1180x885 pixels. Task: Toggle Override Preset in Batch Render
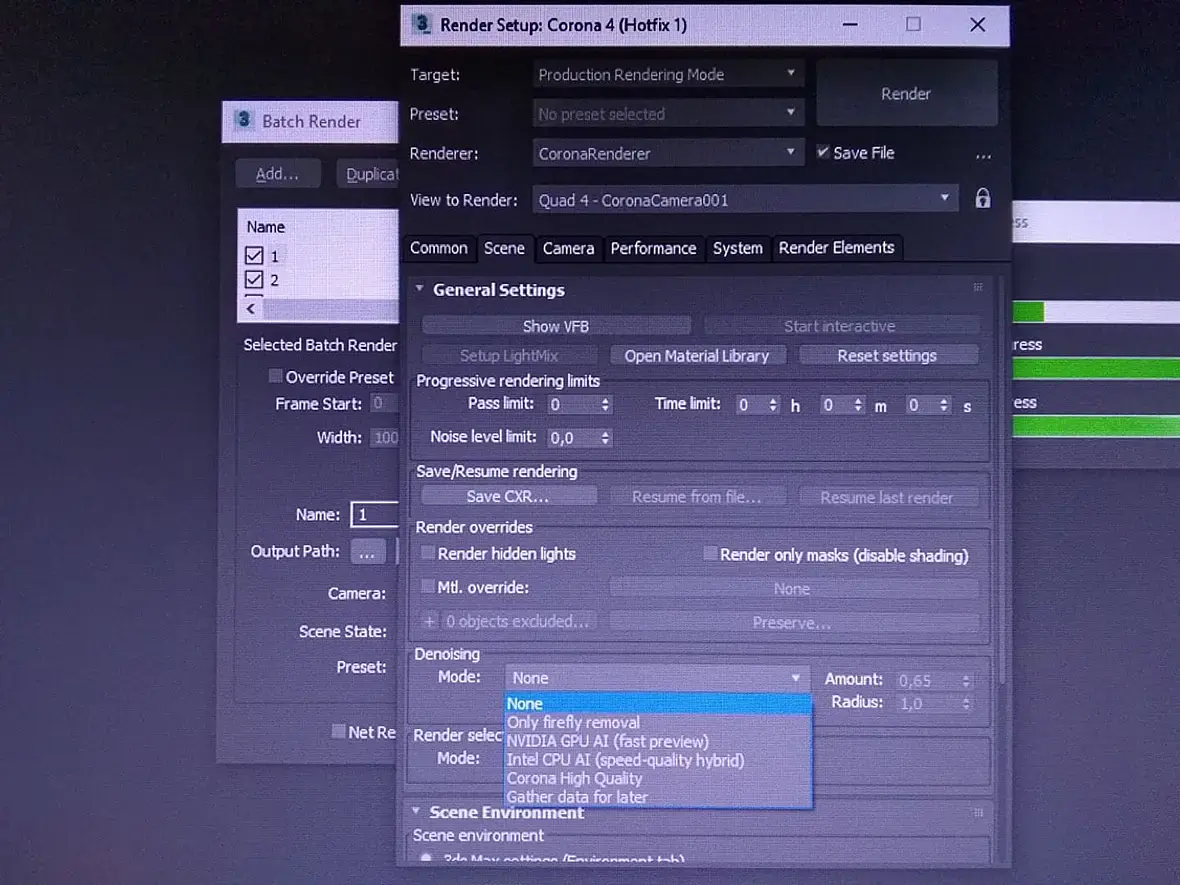coord(276,376)
